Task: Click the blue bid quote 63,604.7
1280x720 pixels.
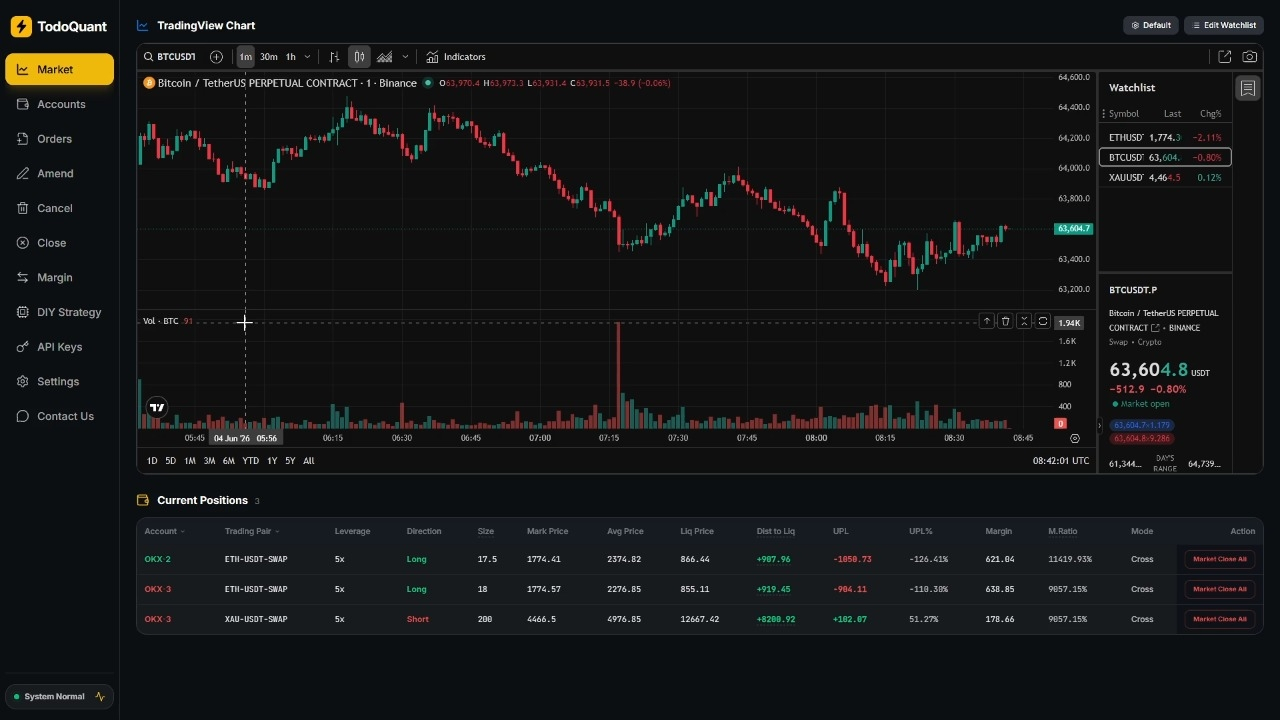Action: (x=1142, y=425)
